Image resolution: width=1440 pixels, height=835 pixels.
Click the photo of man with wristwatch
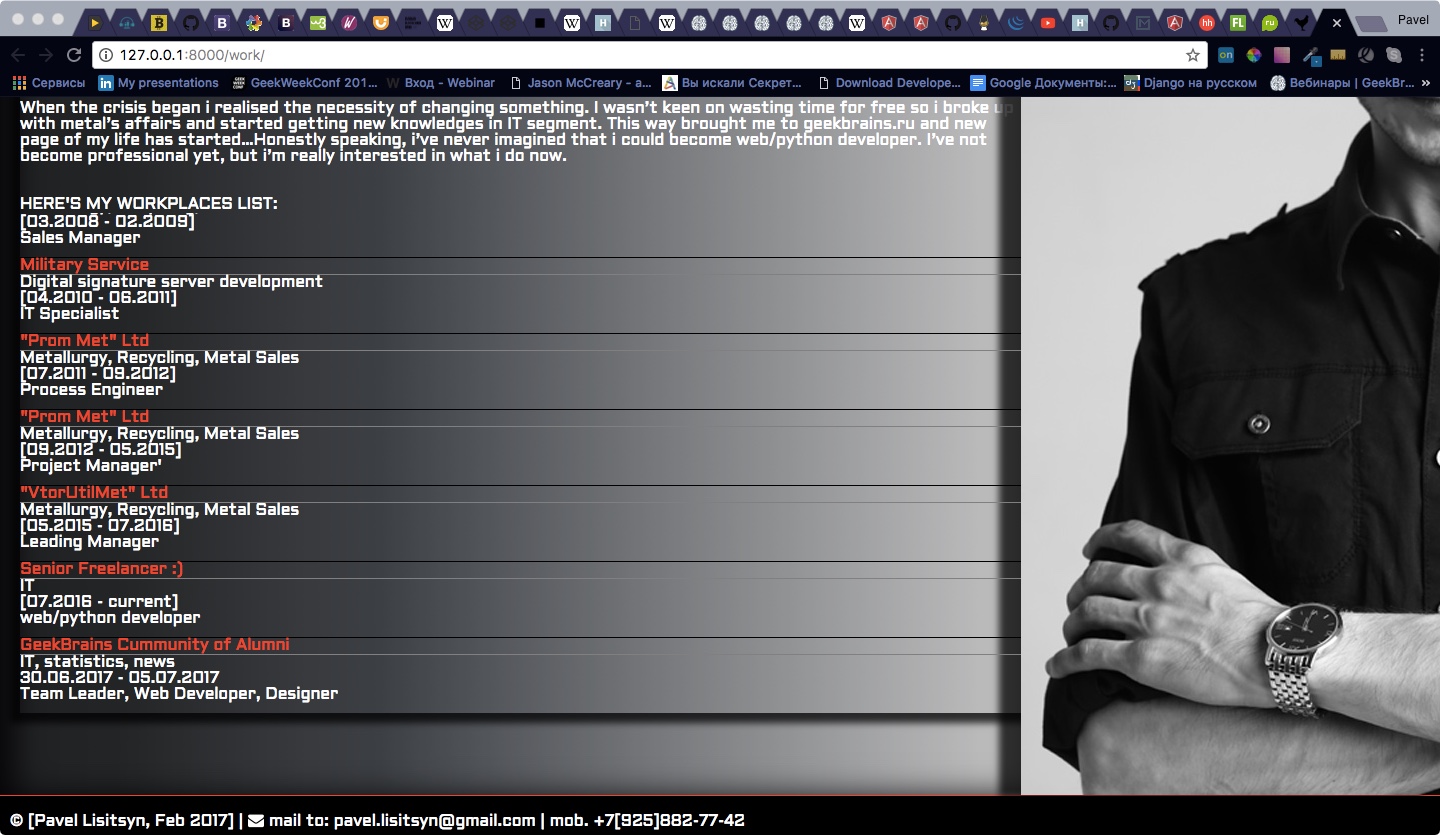[1230, 445]
